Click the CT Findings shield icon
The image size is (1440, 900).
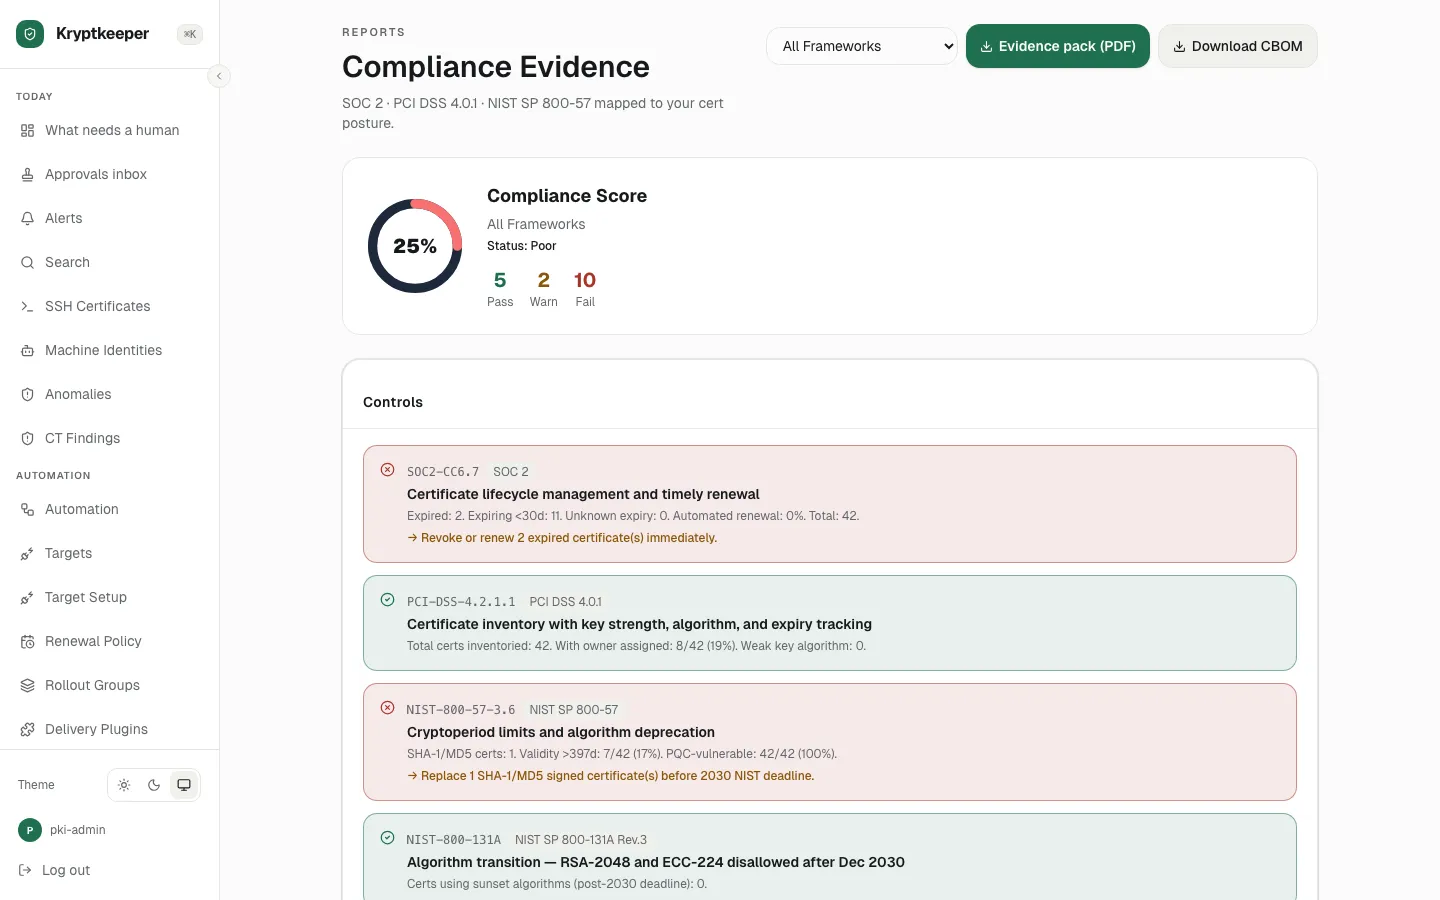pyautogui.click(x=28, y=438)
